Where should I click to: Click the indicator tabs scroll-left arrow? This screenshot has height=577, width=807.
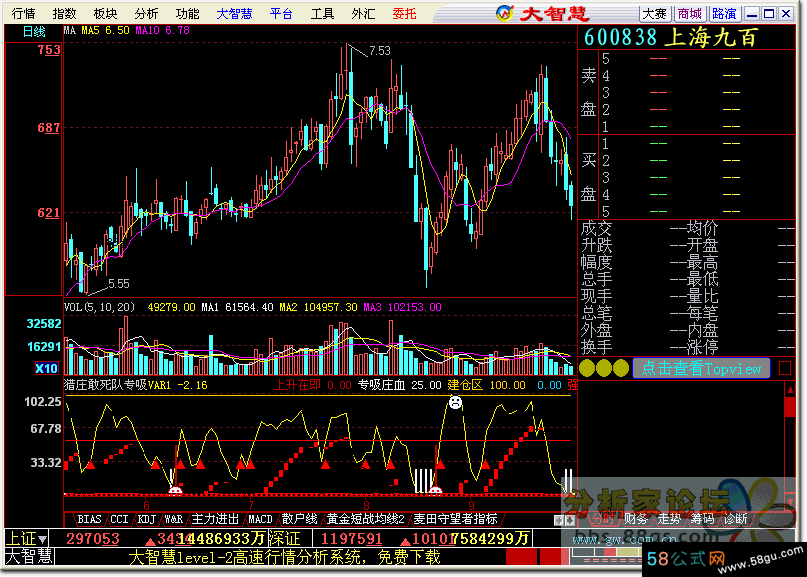pyautogui.click(x=558, y=520)
